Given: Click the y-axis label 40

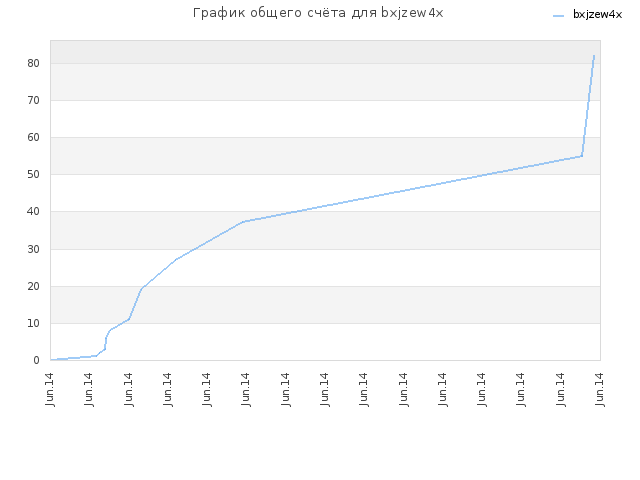Looking at the screenshot, I should click(33, 211).
